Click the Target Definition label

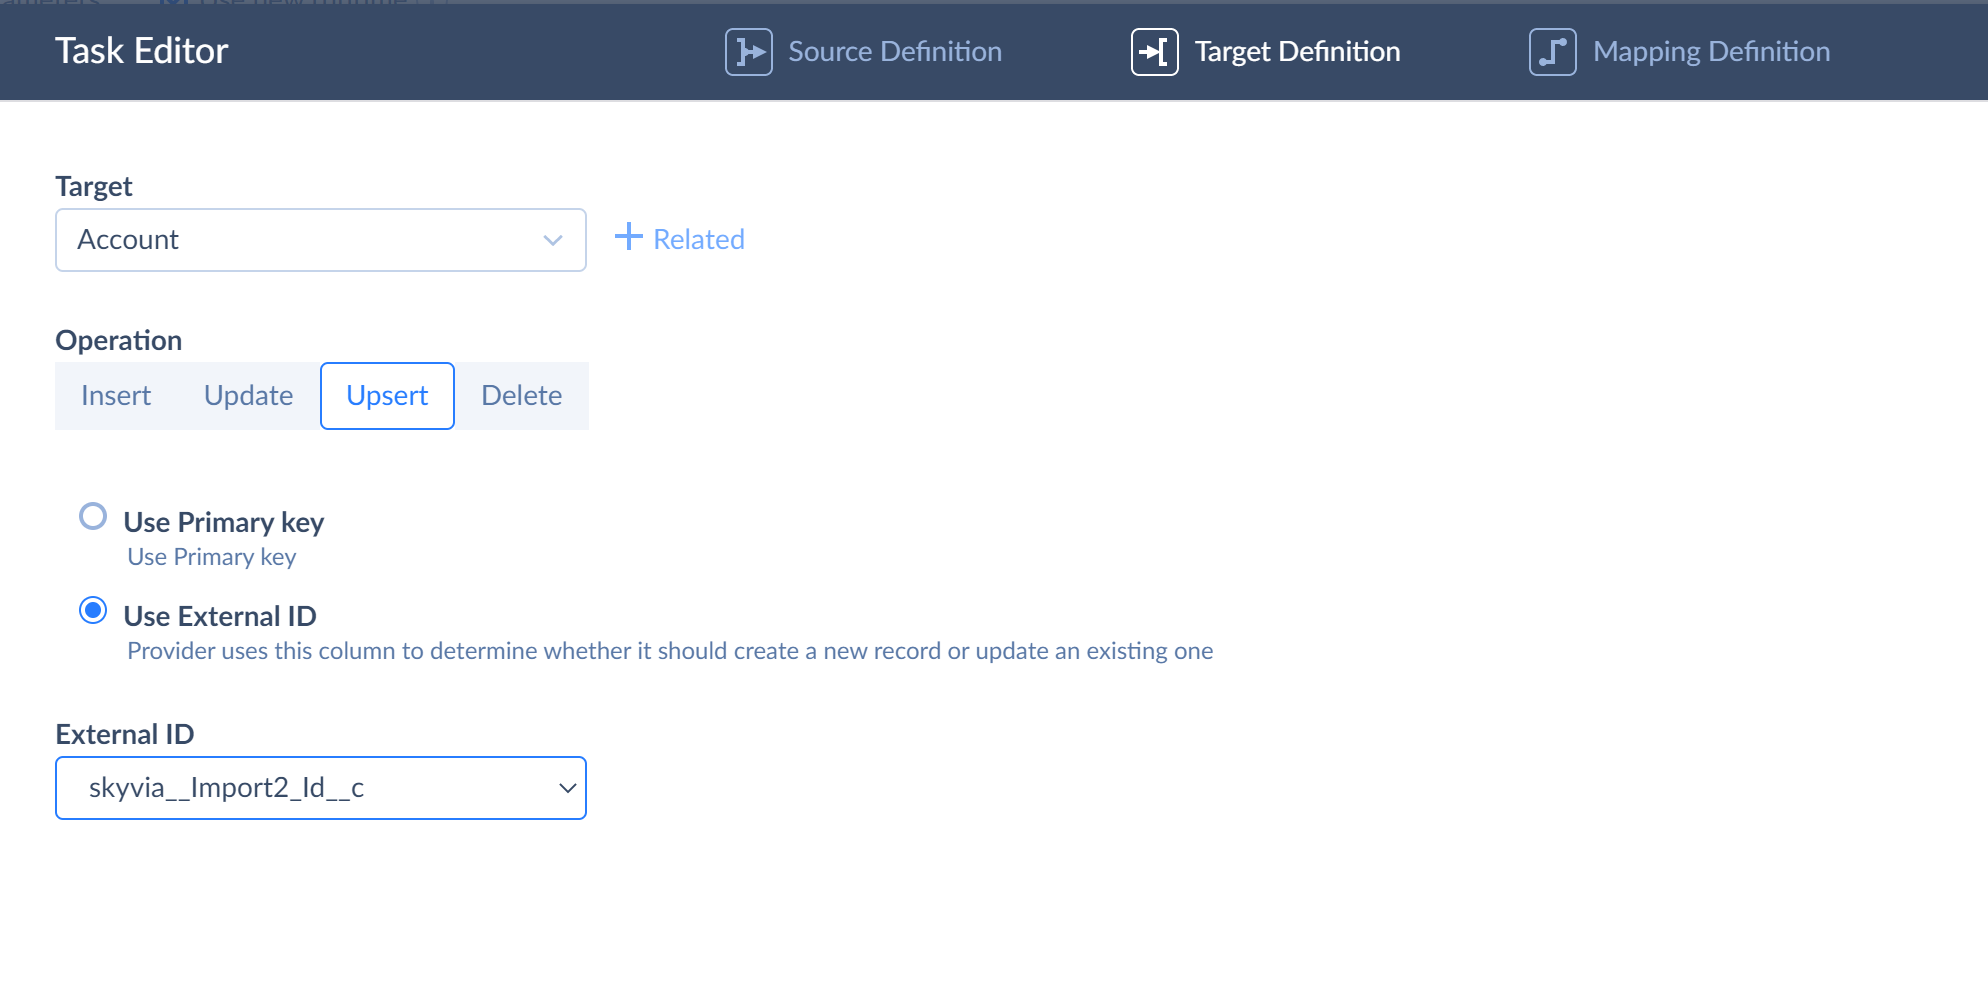[1298, 51]
